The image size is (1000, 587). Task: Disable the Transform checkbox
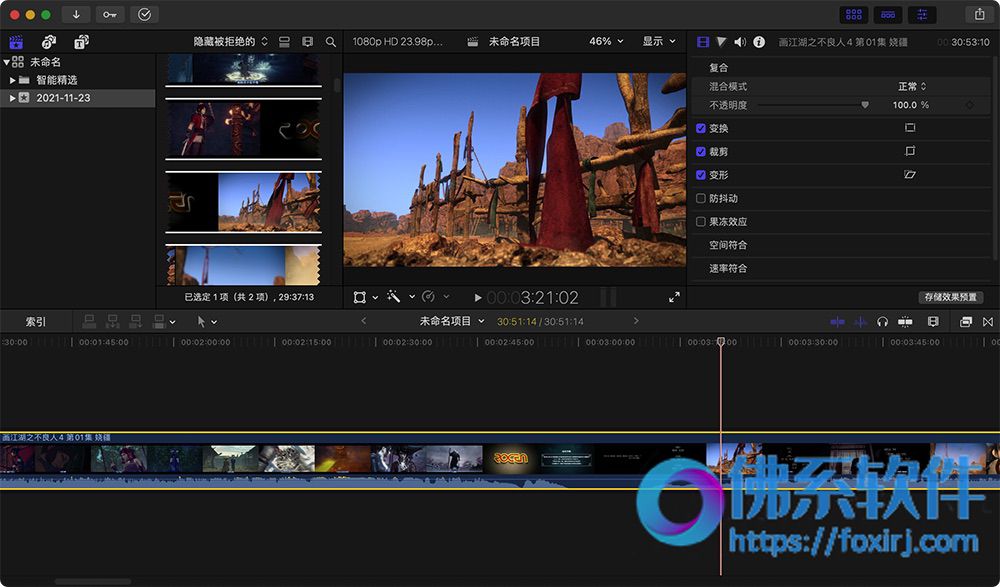701,128
